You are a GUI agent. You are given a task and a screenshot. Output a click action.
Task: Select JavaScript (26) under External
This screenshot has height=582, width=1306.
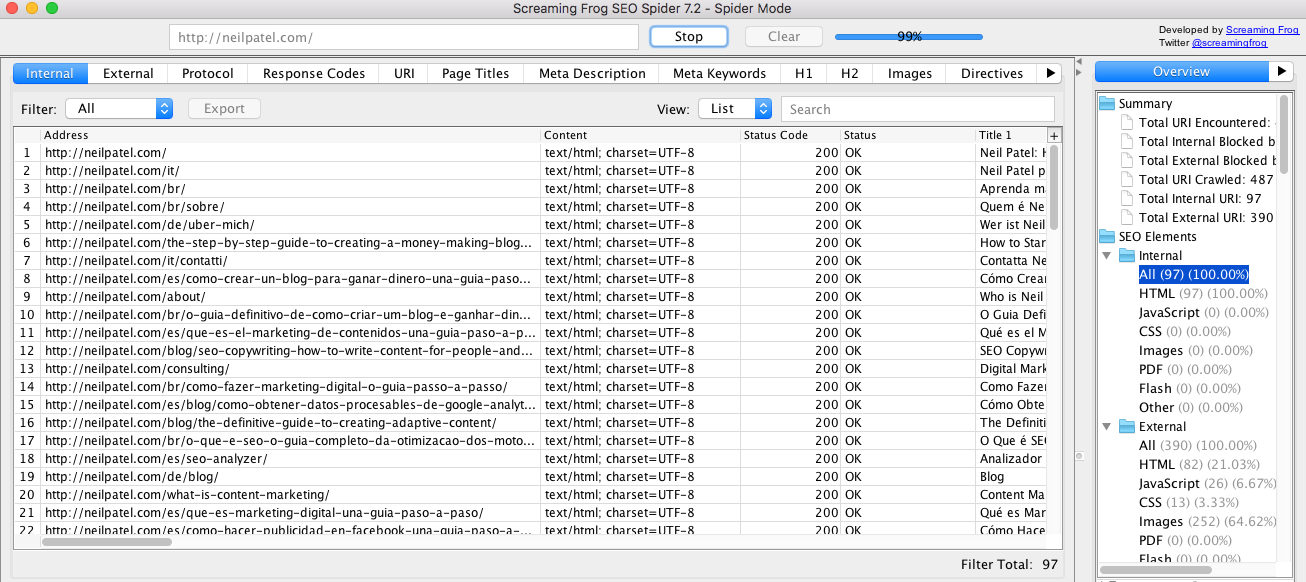(1208, 484)
